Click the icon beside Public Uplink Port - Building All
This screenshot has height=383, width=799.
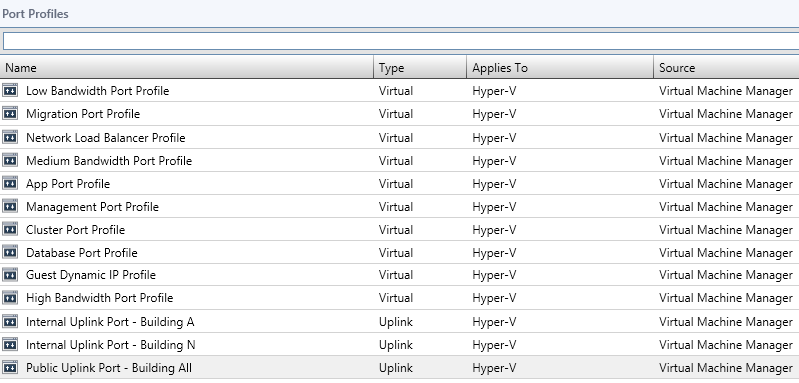coord(10,368)
